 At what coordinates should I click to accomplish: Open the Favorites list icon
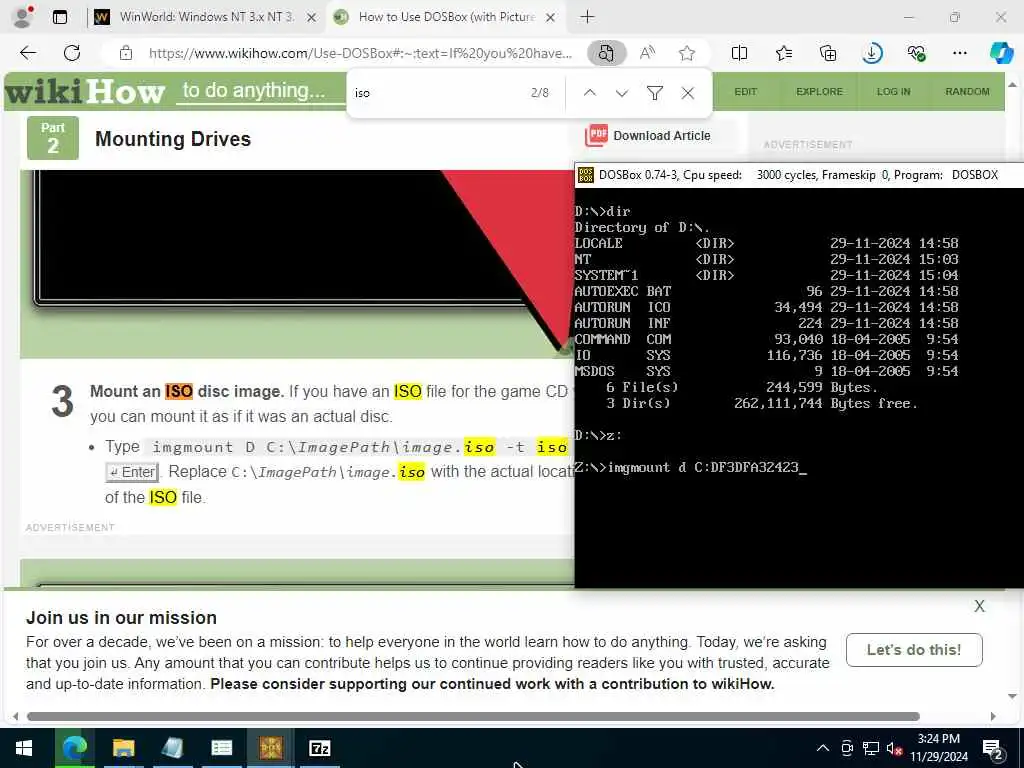pyautogui.click(x=784, y=53)
